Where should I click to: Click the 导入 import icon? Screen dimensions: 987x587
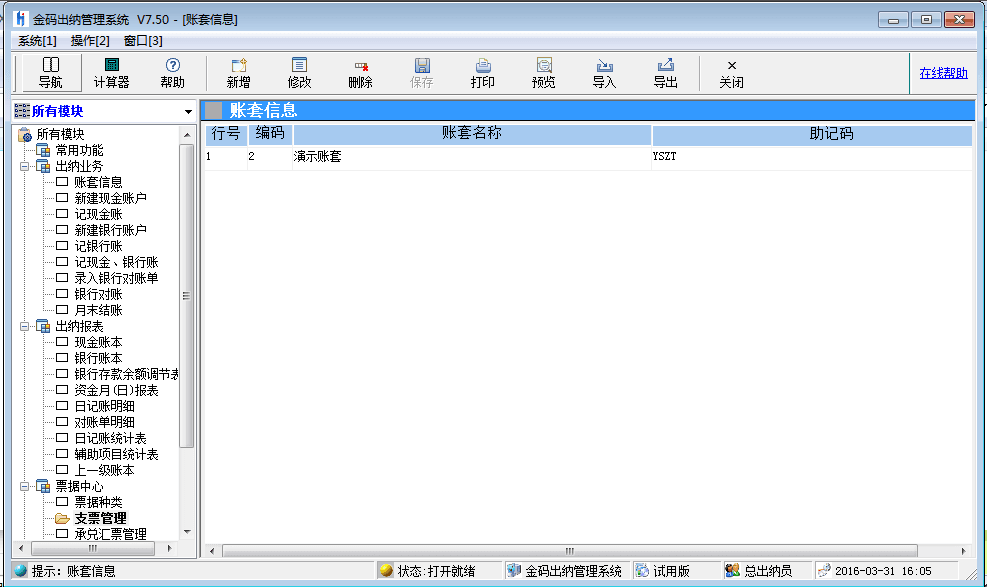[604, 72]
